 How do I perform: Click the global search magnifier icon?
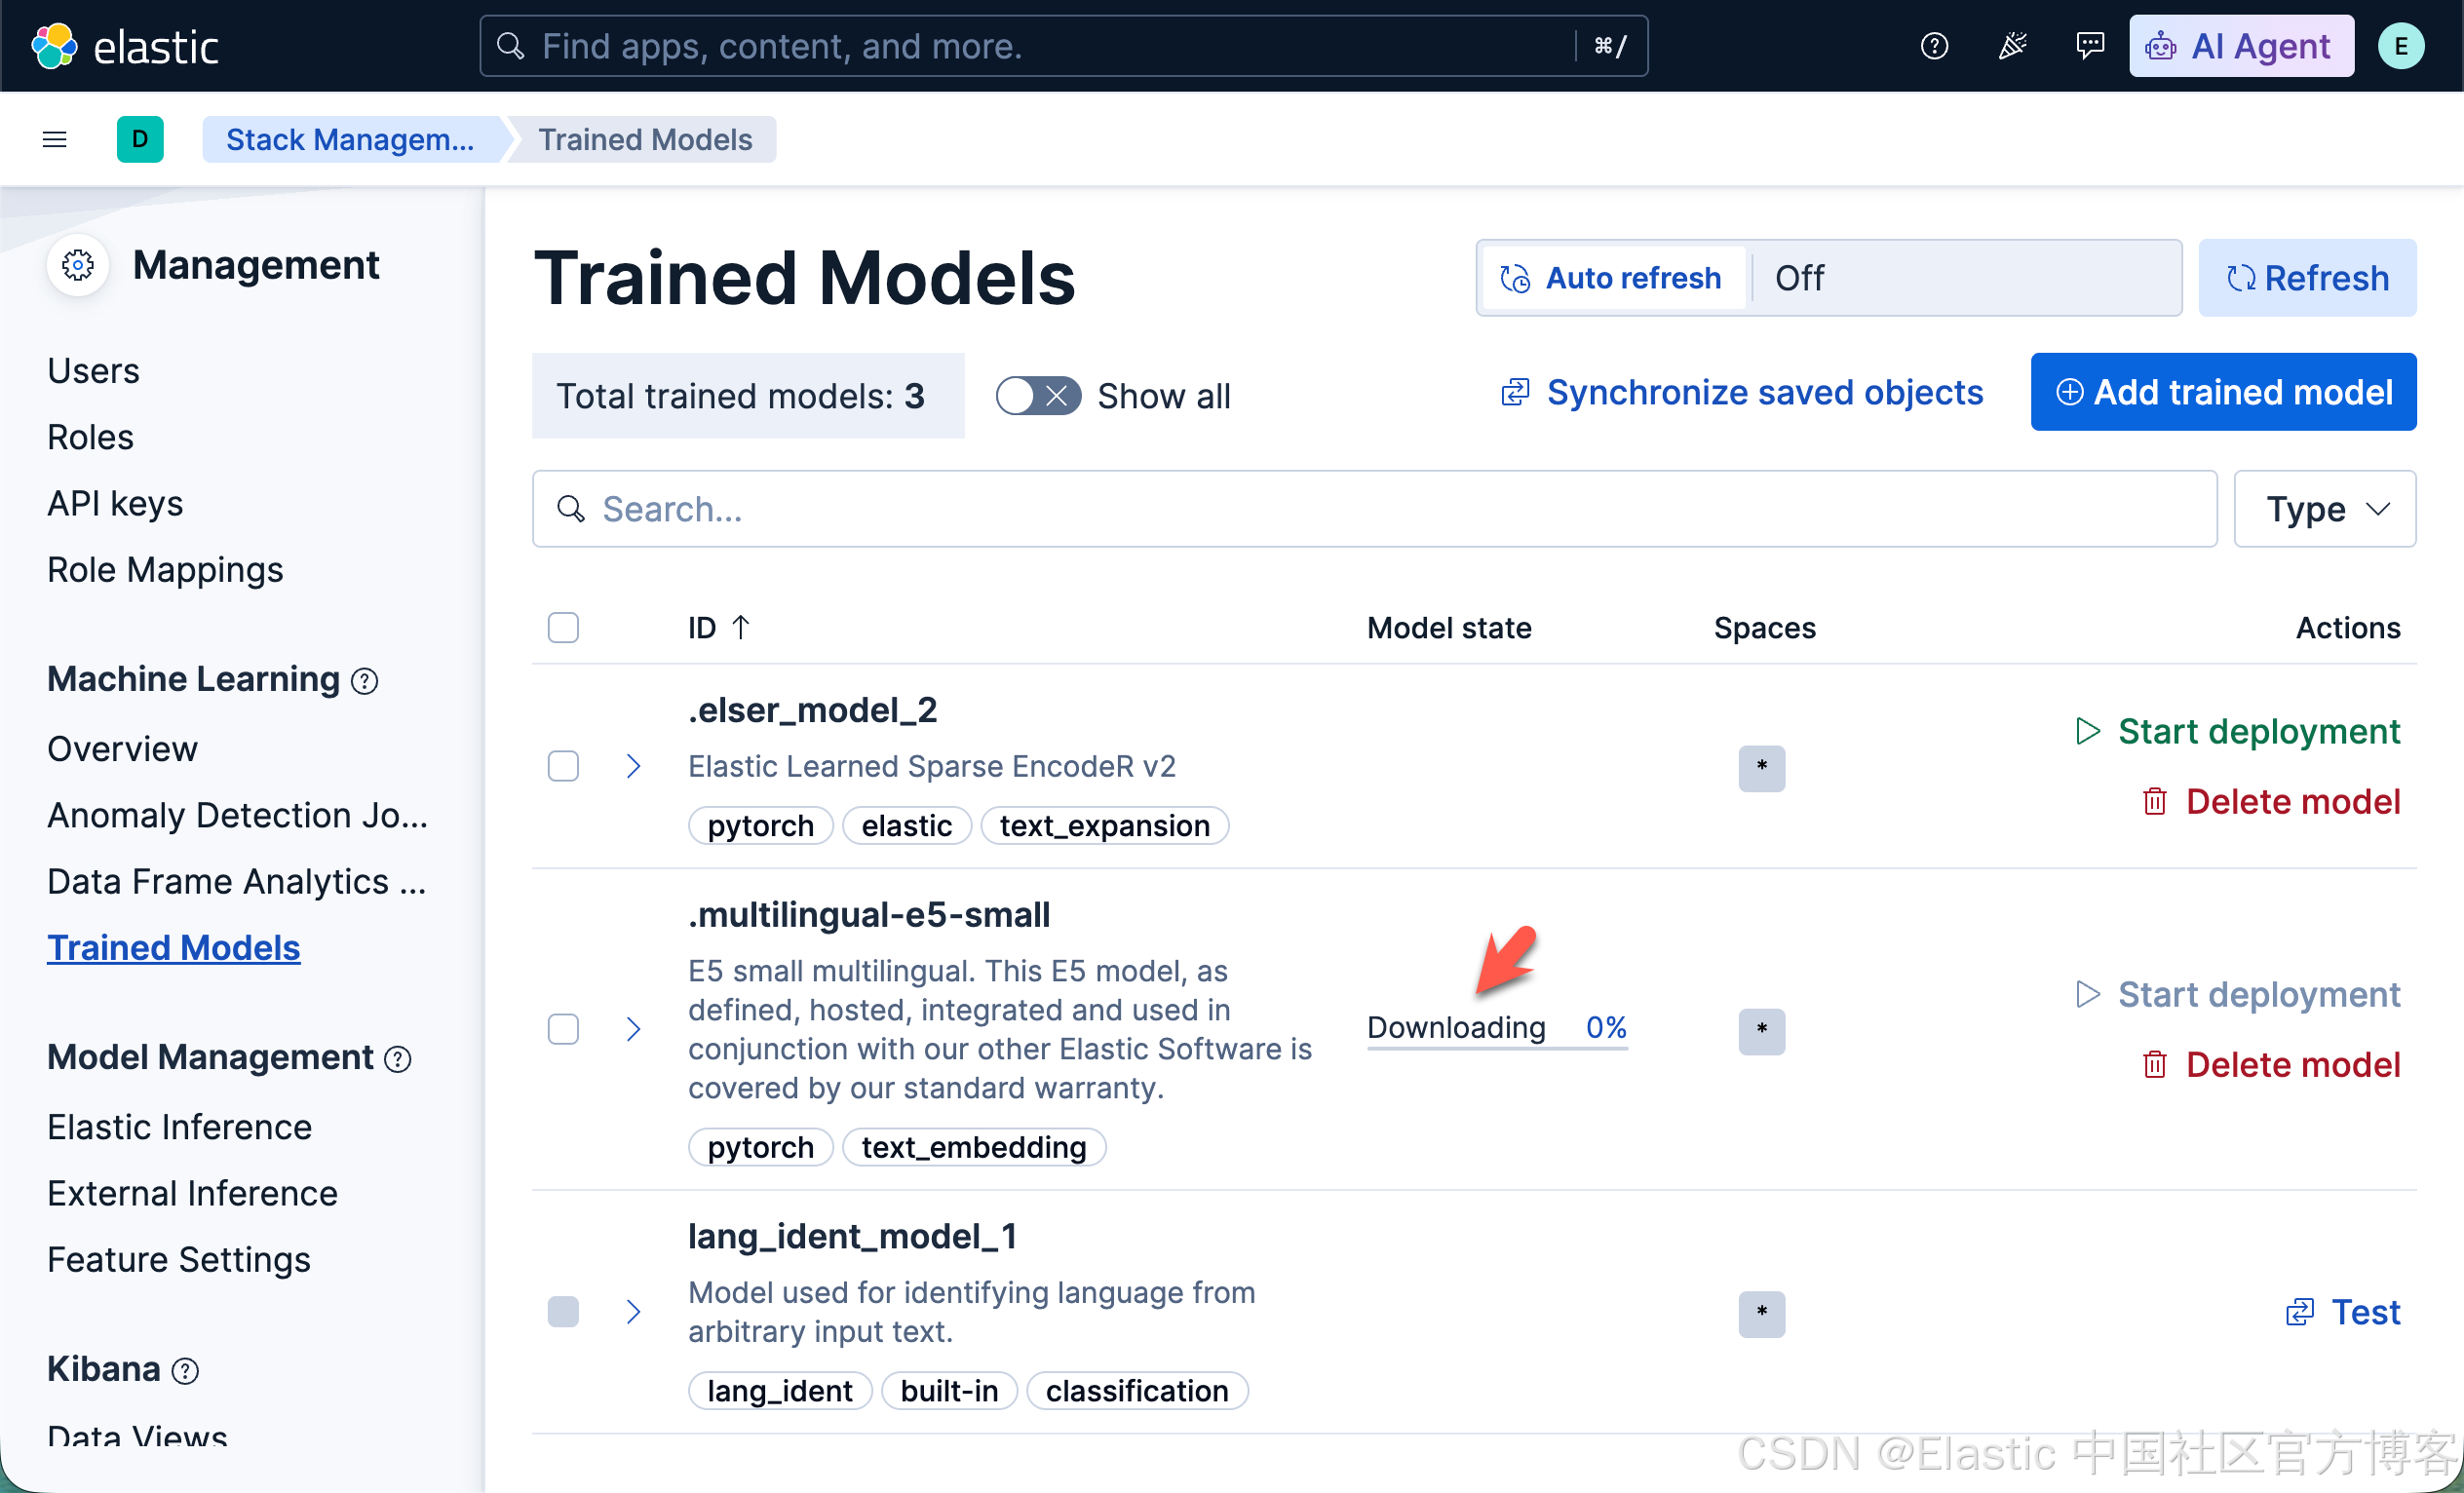tap(511, 46)
